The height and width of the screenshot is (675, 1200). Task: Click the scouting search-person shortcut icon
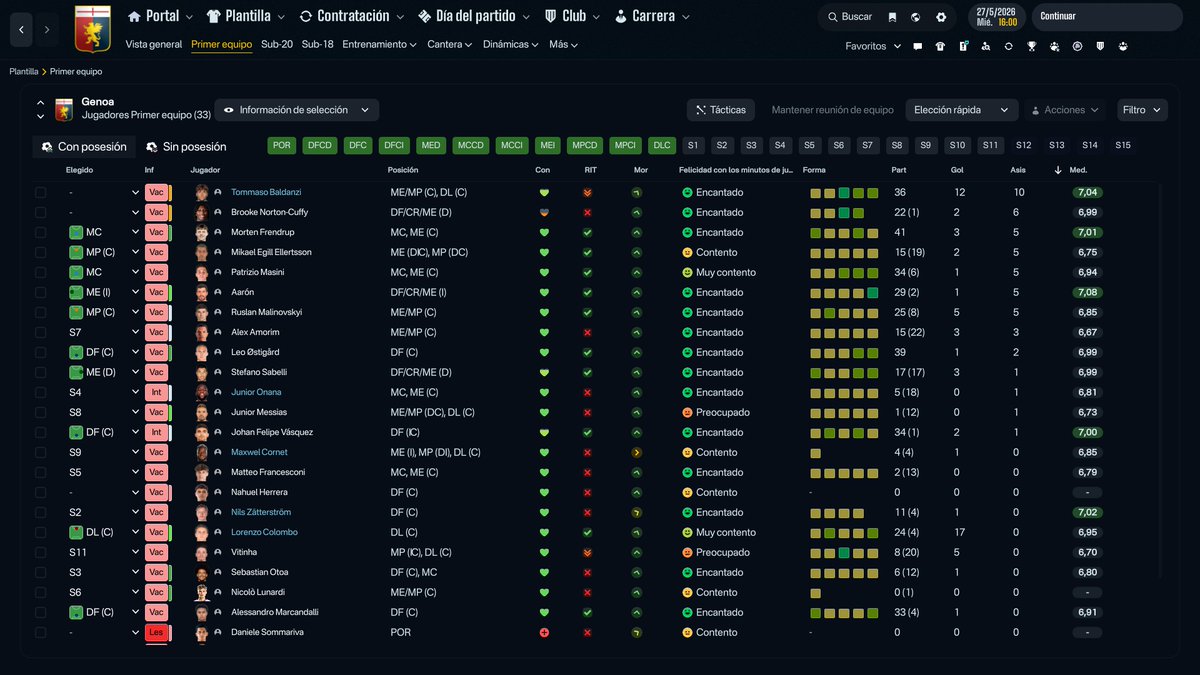(x=986, y=46)
